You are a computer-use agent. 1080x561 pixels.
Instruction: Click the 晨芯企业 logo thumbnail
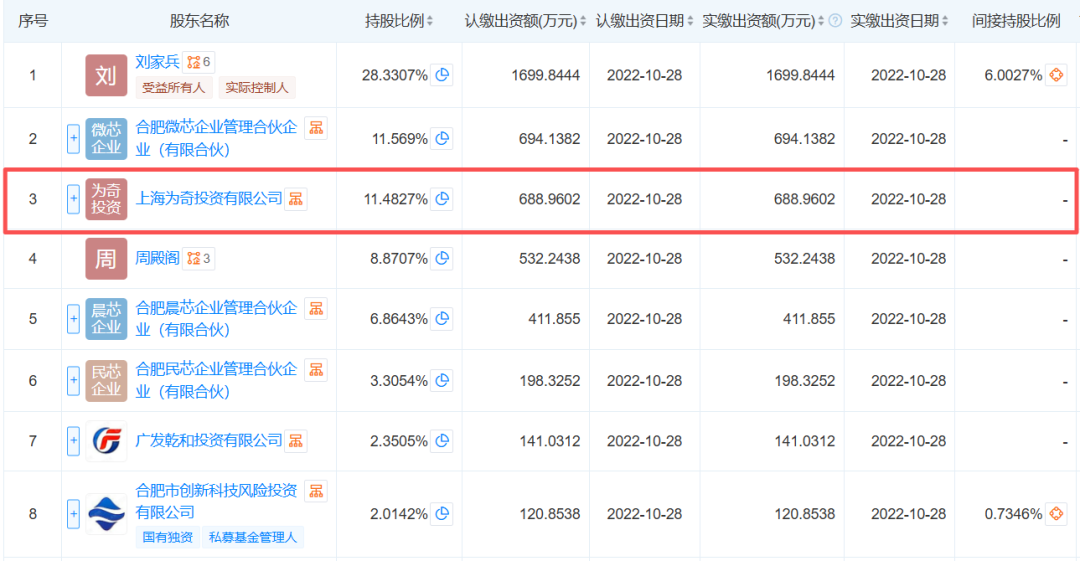106,319
